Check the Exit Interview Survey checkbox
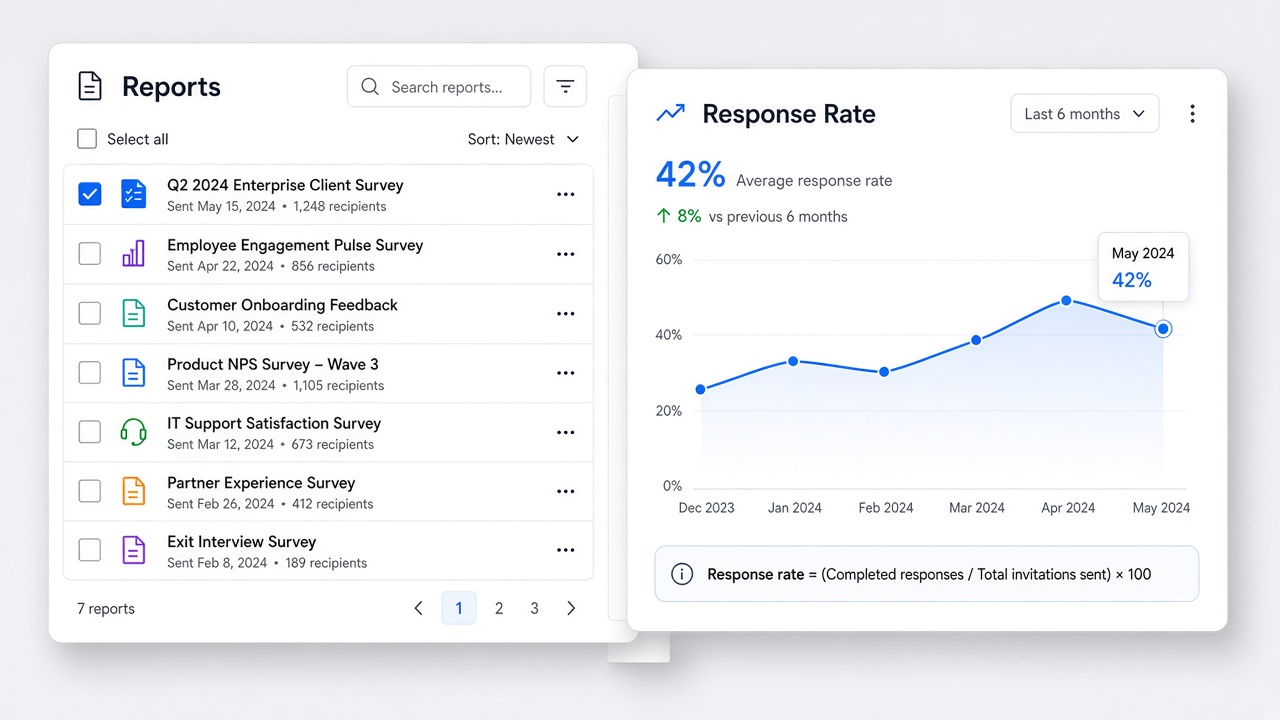Screen dimensions: 1280x720 90,550
